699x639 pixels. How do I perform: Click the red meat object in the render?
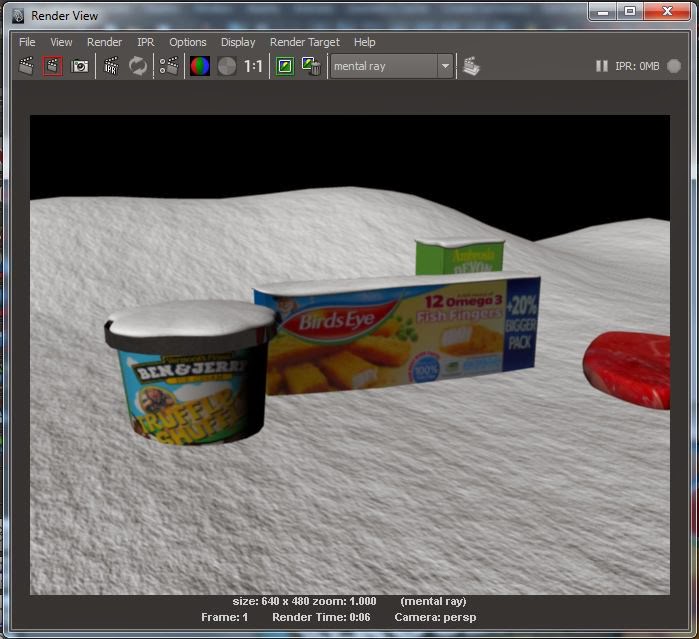tap(627, 370)
